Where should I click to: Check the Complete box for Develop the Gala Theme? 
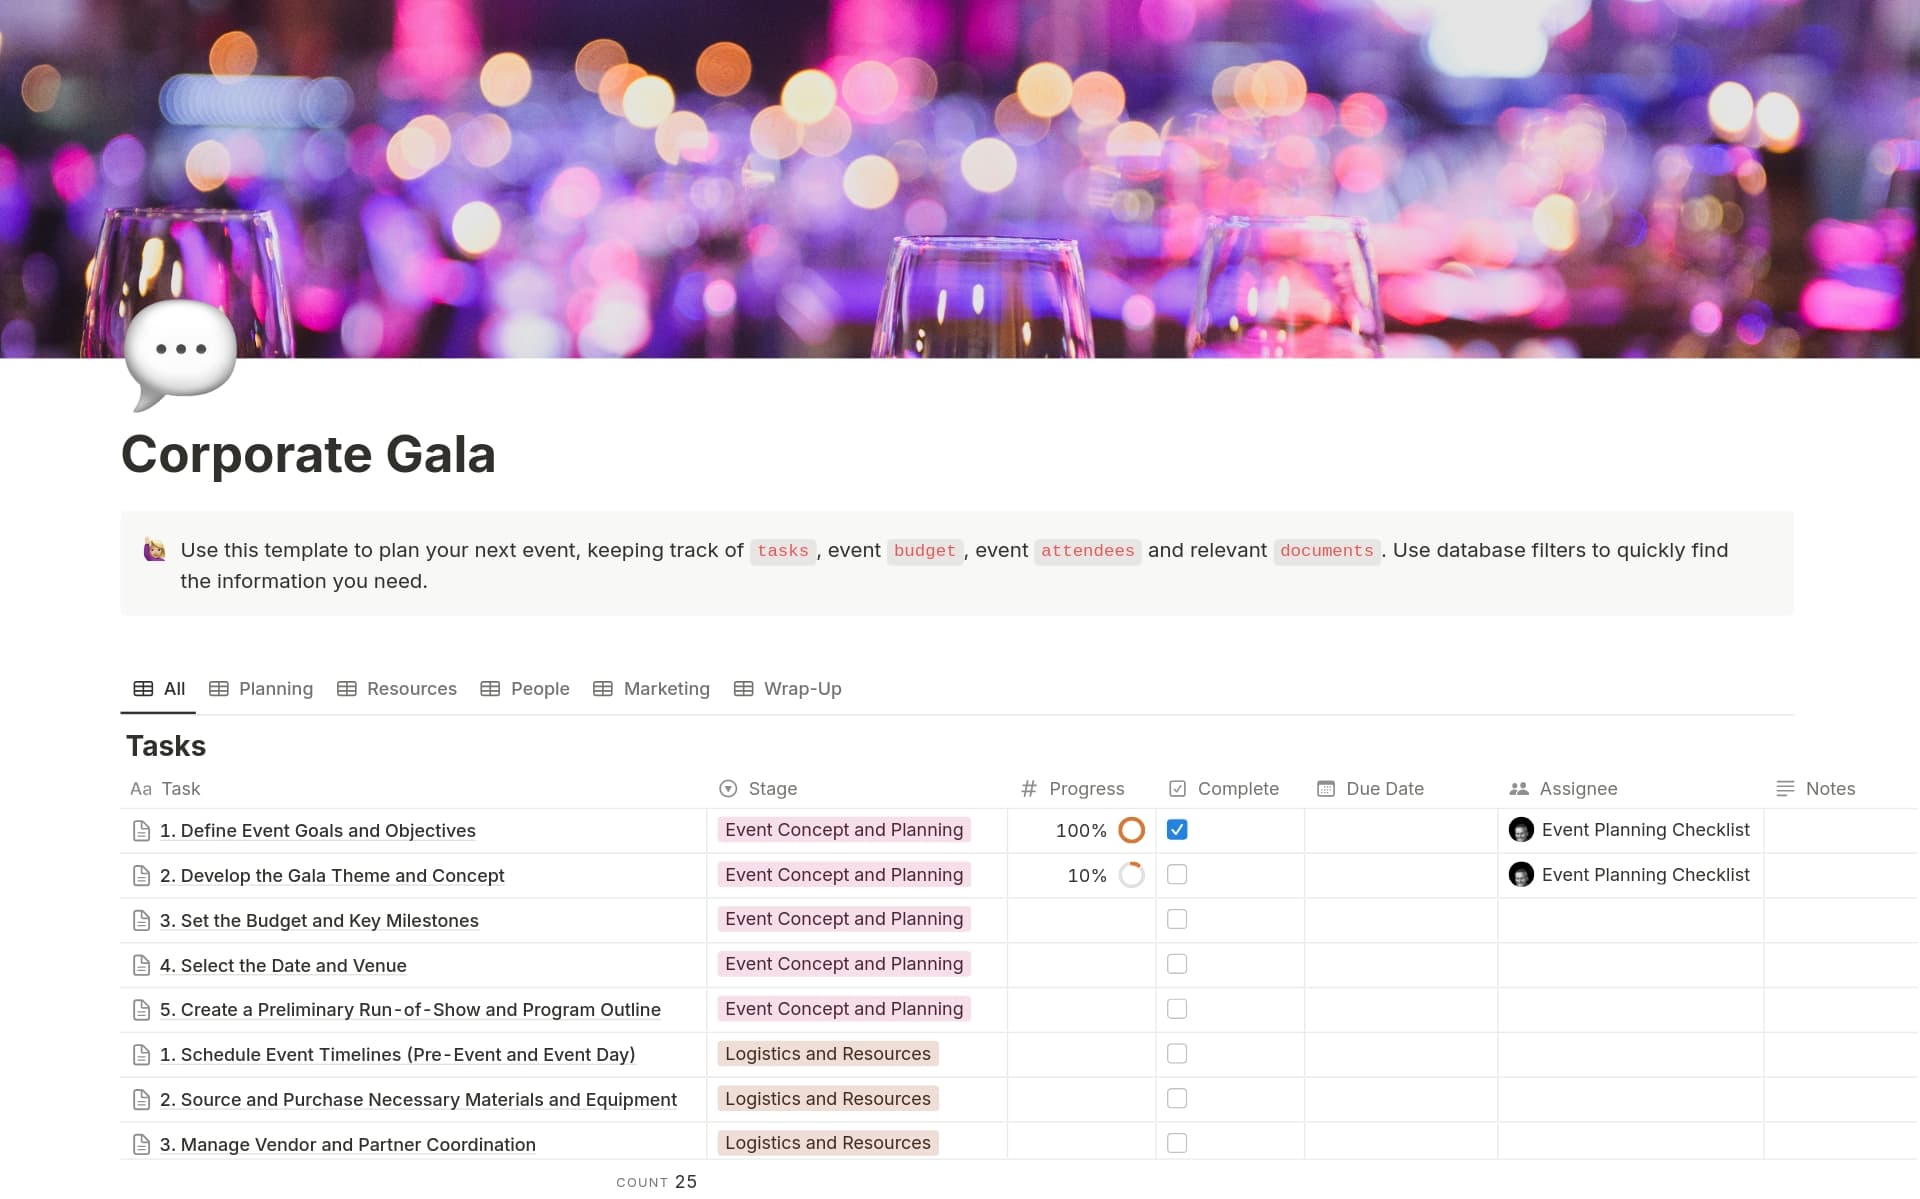(x=1177, y=874)
